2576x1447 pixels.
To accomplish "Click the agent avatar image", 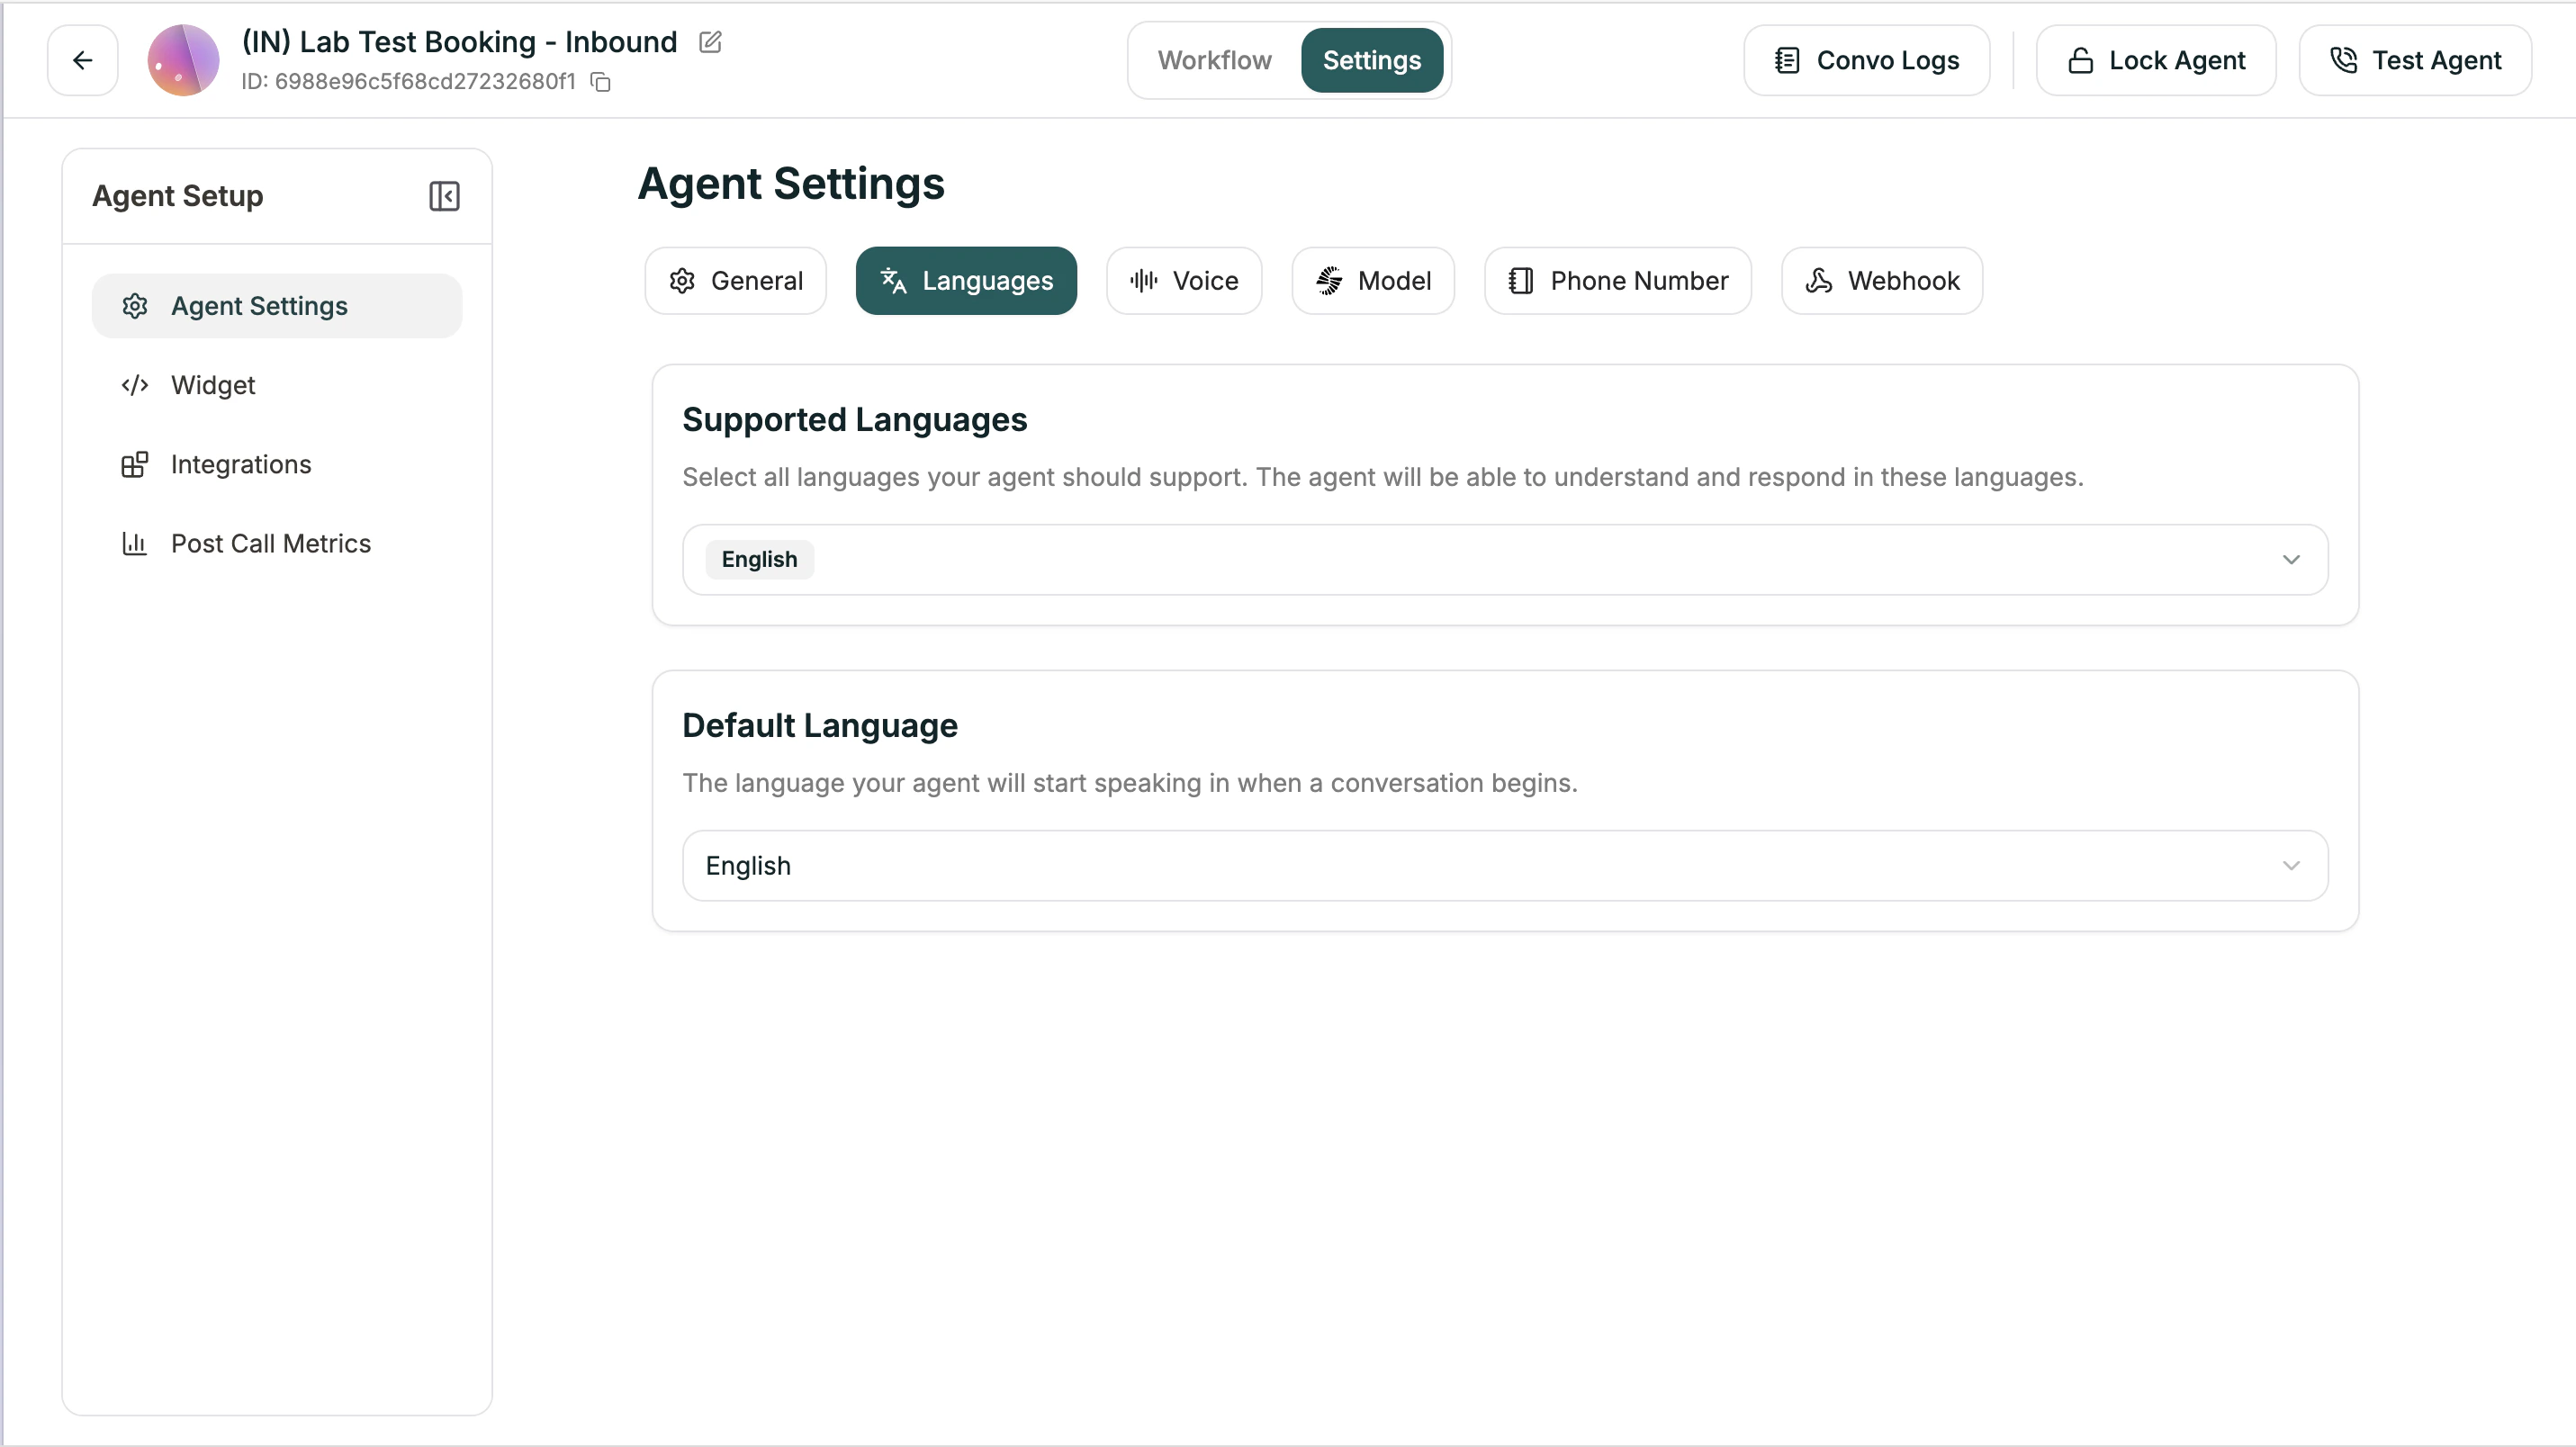I will pyautogui.click(x=183, y=60).
